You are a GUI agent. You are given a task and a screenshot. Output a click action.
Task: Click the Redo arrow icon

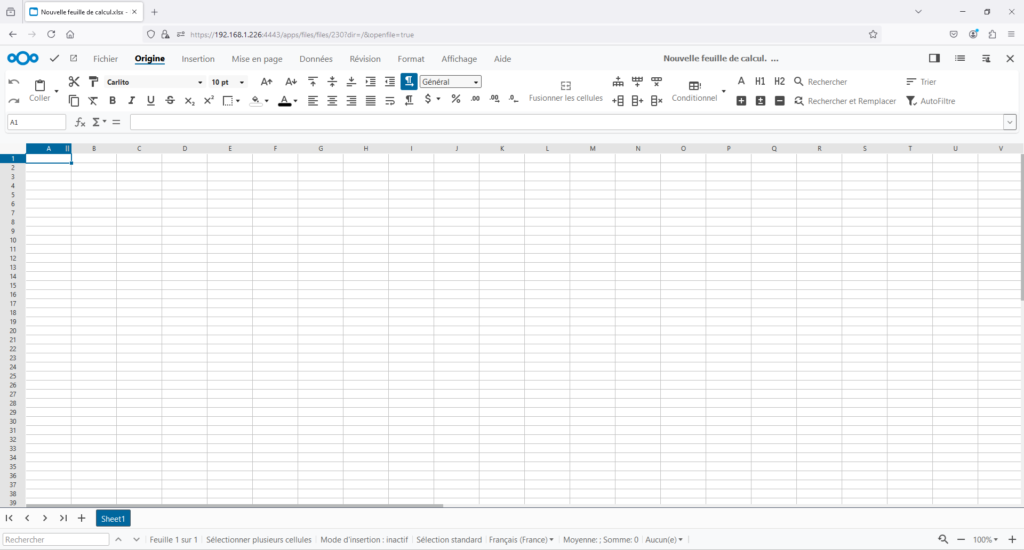(14, 101)
